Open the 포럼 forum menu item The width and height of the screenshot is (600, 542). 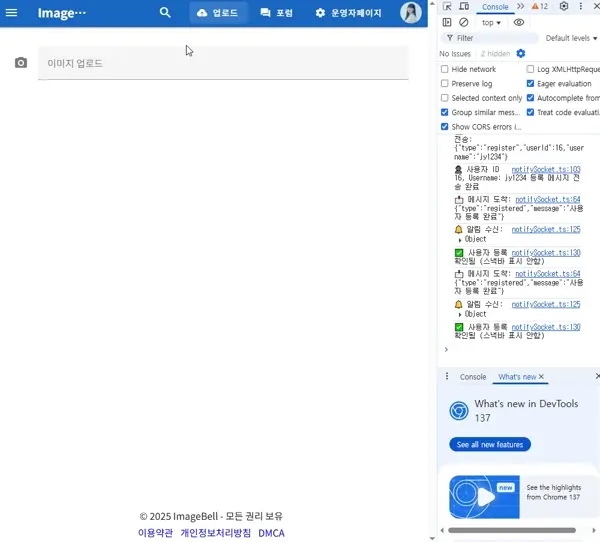pyautogui.click(x=277, y=13)
